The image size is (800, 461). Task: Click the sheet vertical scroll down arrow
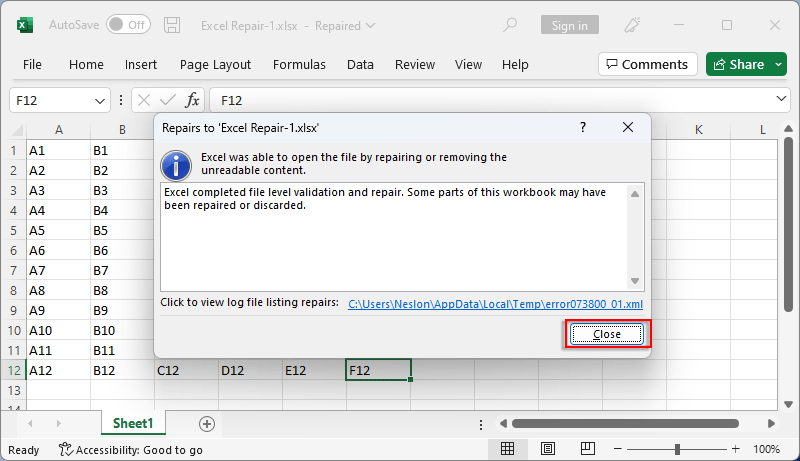[788, 404]
